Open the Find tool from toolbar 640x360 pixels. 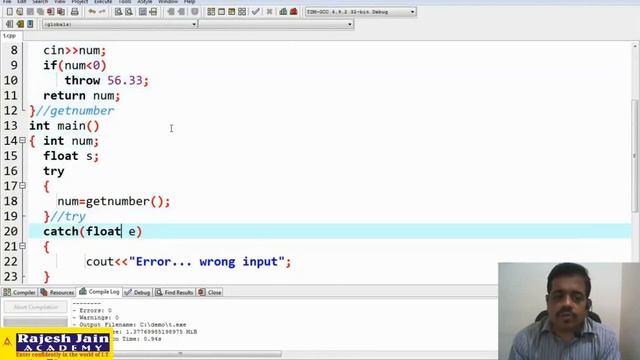tap(118, 12)
